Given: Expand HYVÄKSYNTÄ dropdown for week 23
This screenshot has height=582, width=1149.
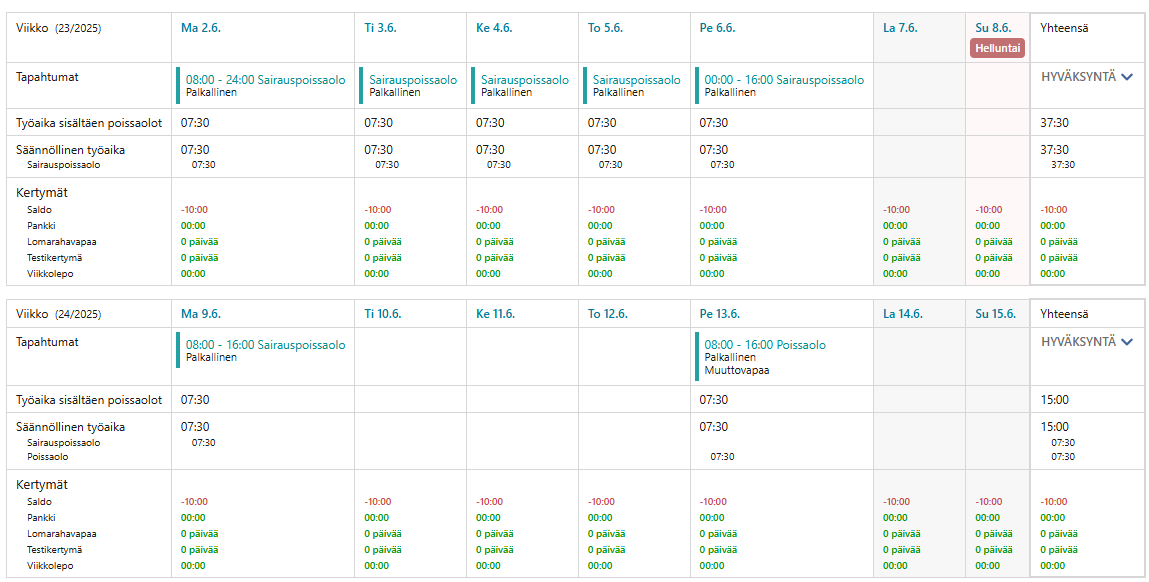Looking at the screenshot, I should pyautogui.click(x=1087, y=77).
